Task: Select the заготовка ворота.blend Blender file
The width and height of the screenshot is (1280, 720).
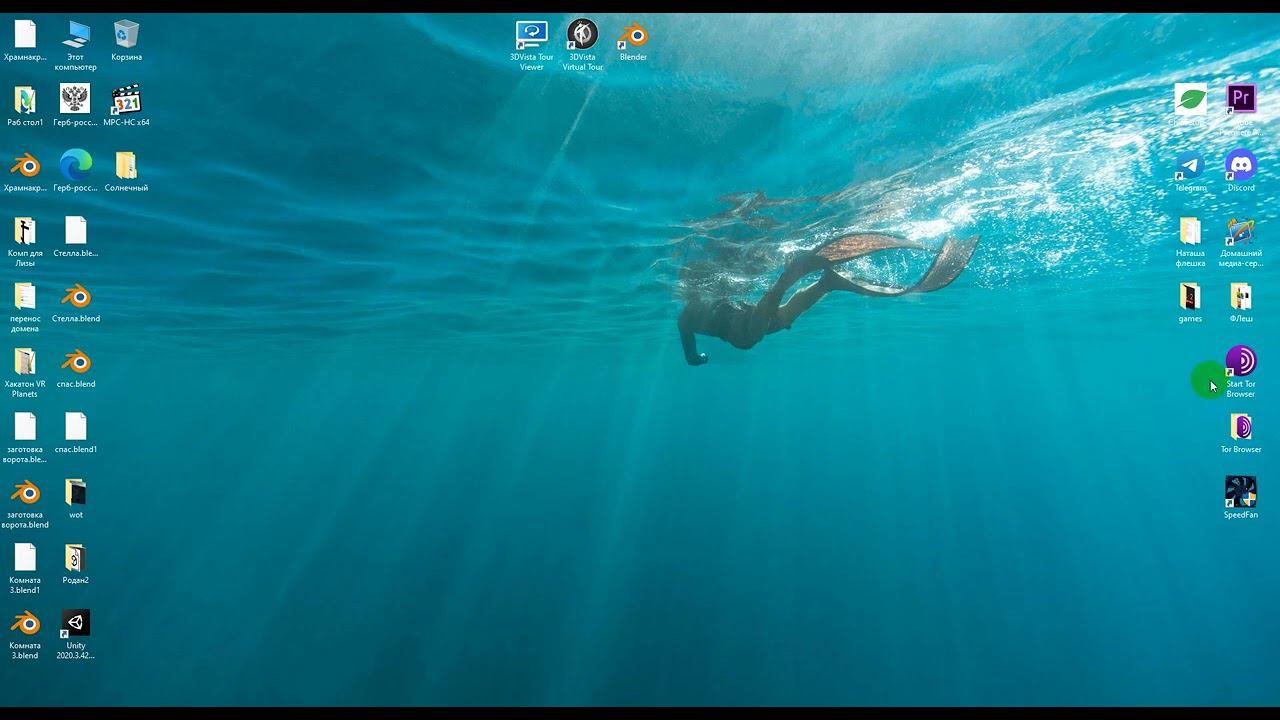Action: coord(25,492)
